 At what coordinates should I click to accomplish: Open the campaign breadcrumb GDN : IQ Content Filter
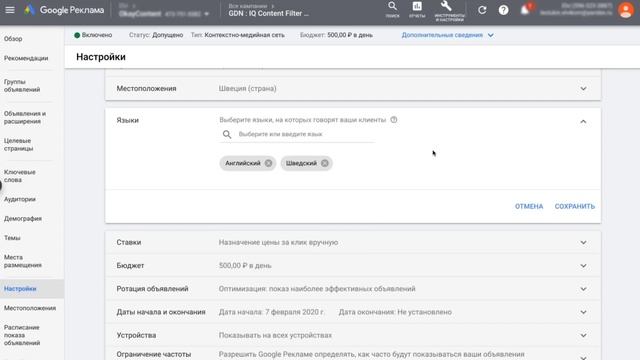269,13
